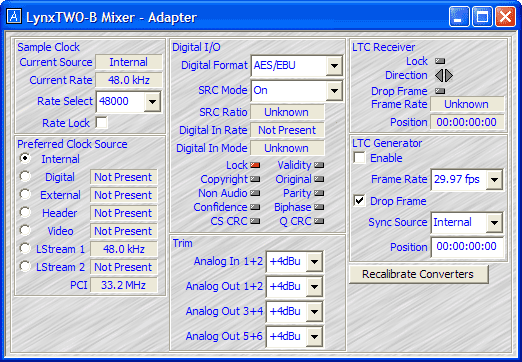The height and width of the screenshot is (362, 522).
Task: Open the Analog Out 1+2 trim dropdown
Action: point(314,287)
